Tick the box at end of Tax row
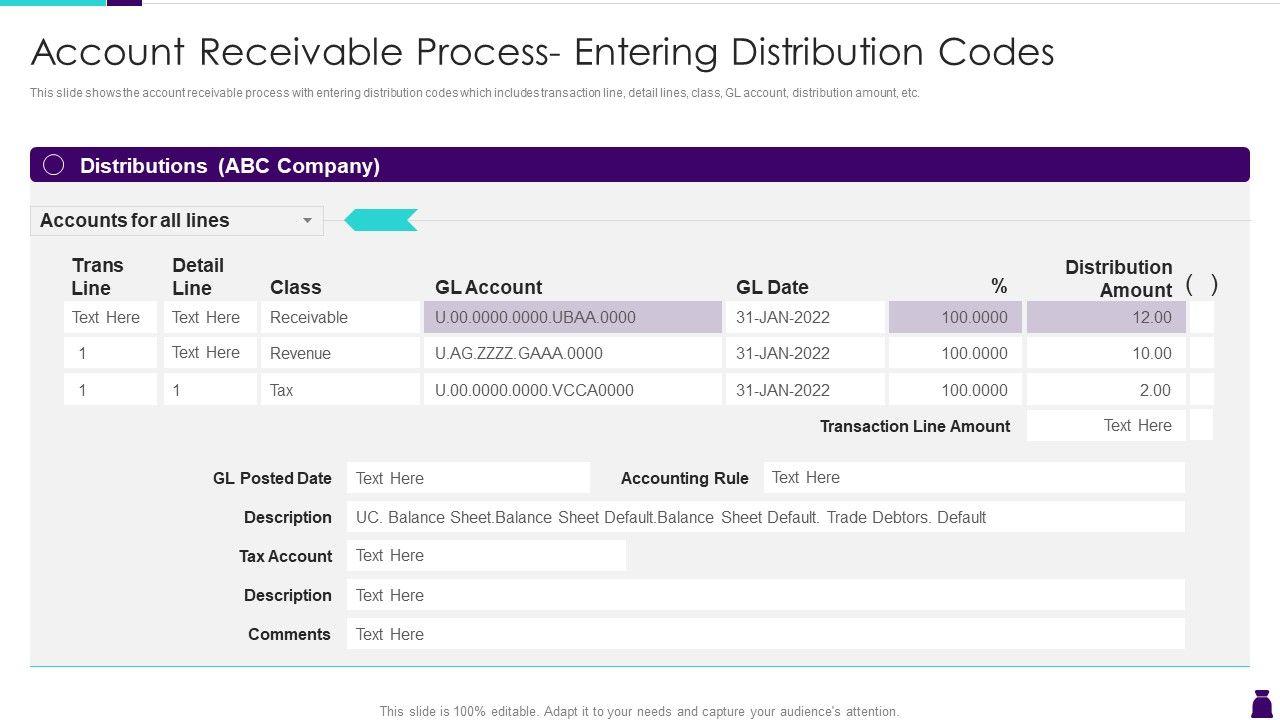 tap(1201, 390)
